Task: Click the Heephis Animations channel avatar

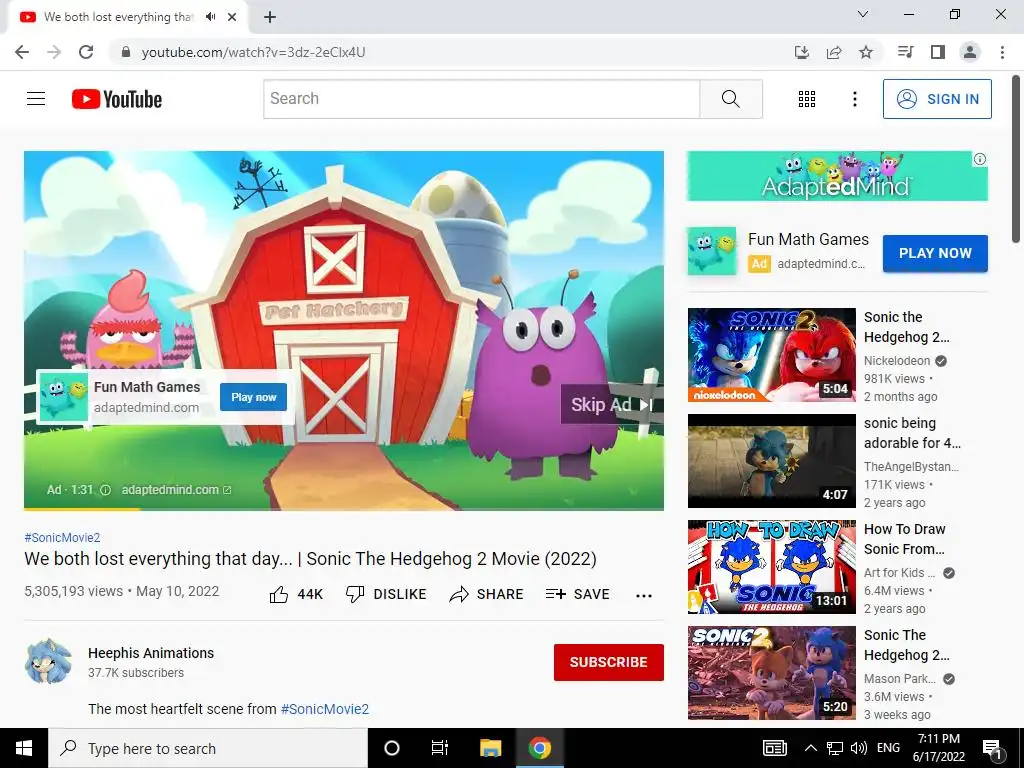Action: 48,662
